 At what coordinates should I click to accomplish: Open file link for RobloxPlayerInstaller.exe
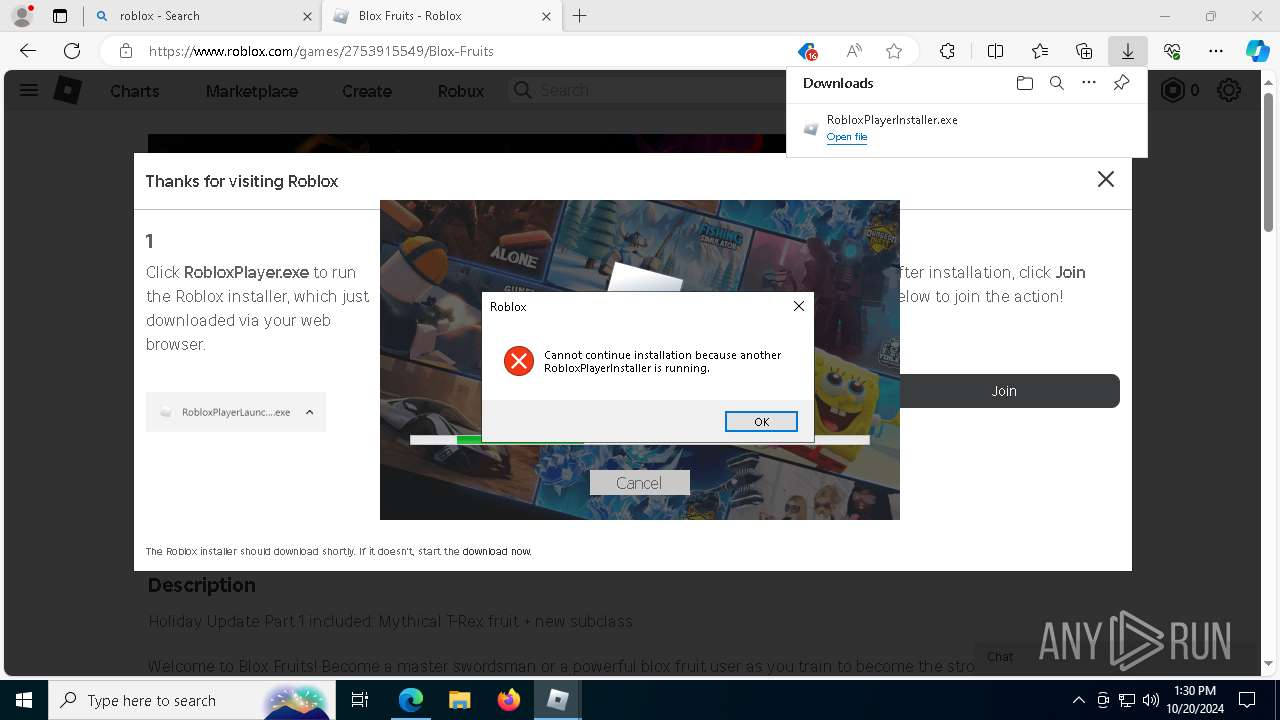point(847,137)
